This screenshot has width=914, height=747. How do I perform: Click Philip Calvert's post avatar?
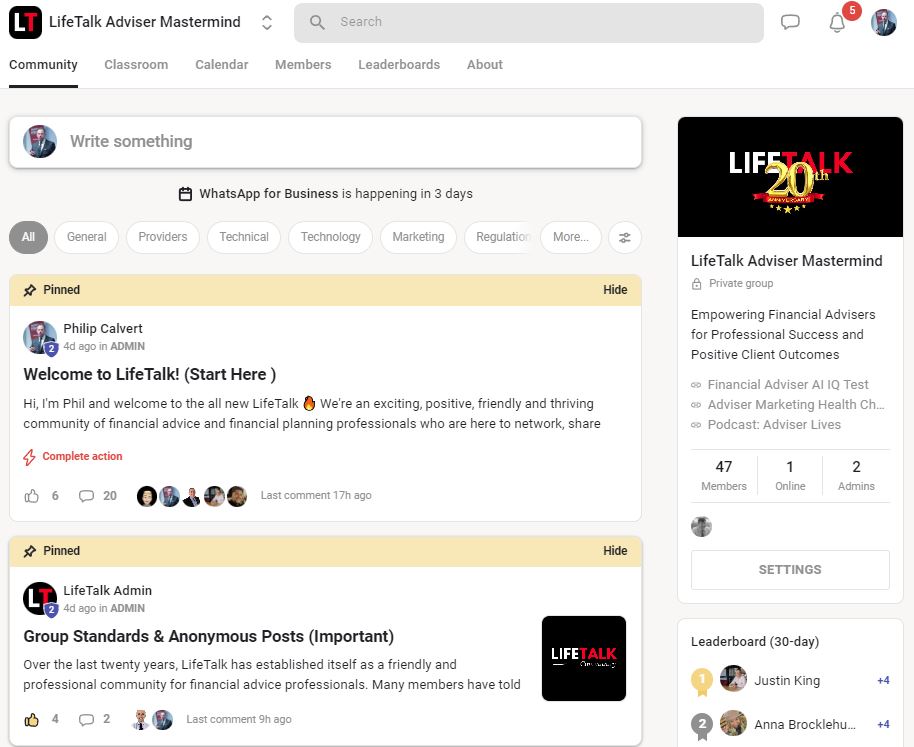40,337
